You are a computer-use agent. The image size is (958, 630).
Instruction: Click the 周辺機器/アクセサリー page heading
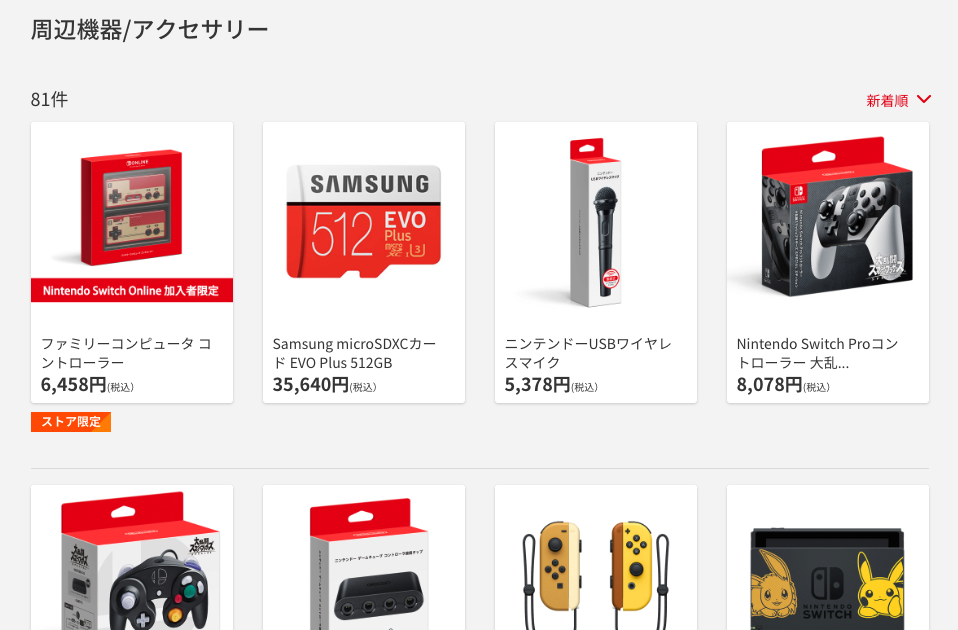[150, 29]
